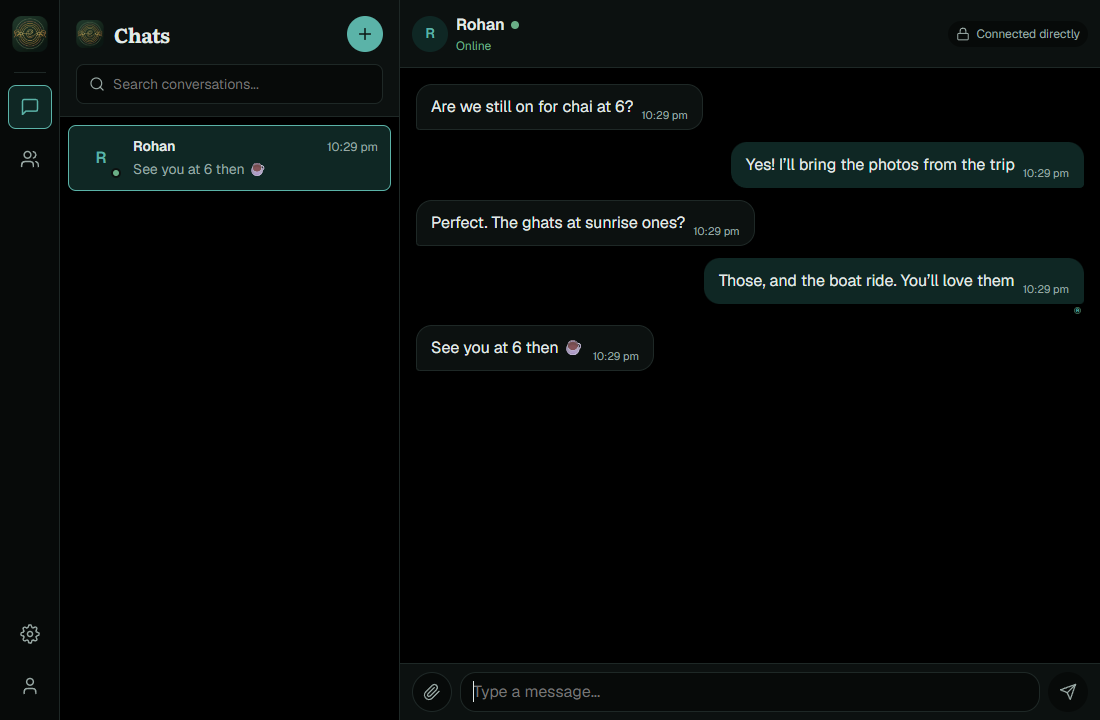
Task: Click Rohan's avatar in conversation list
Action: pyautogui.click(x=101, y=158)
